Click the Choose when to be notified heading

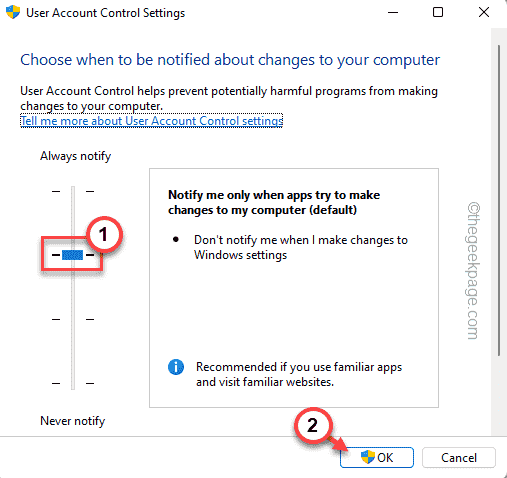coord(230,60)
